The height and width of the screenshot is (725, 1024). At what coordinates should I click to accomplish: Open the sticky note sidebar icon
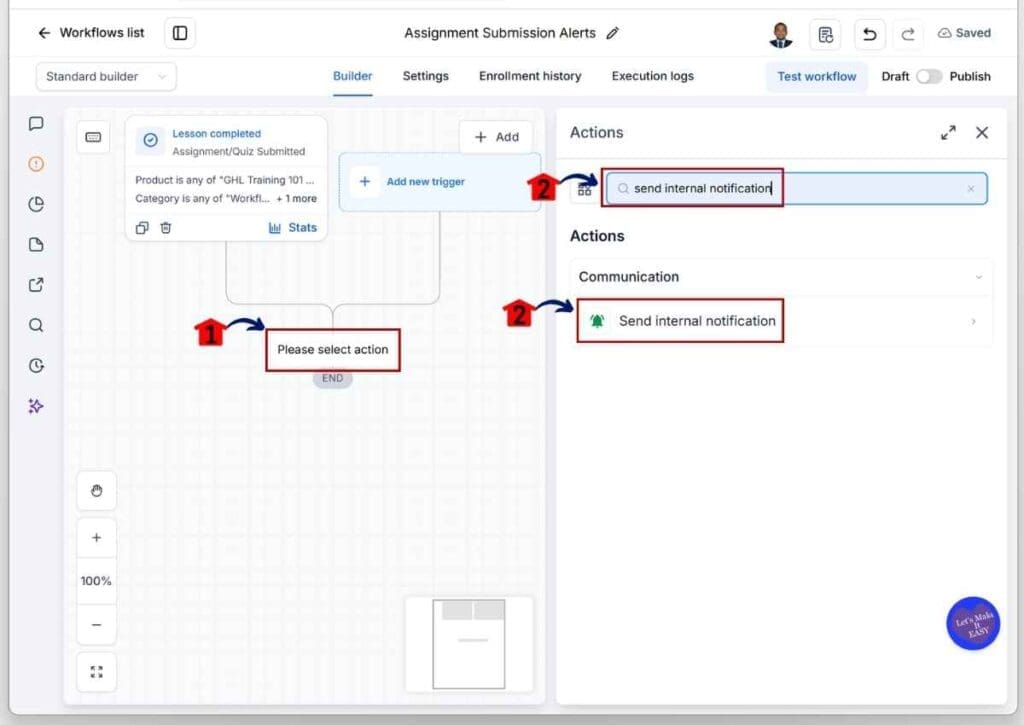[37, 245]
